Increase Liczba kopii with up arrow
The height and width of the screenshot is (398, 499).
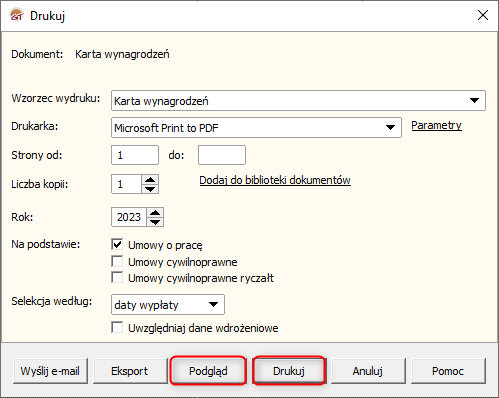click(x=150, y=180)
